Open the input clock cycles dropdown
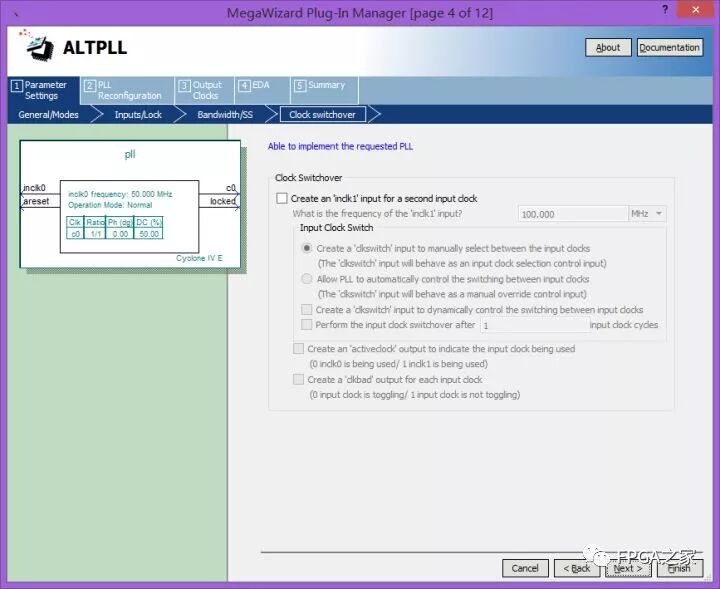Image resolution: width=720 pixels, height=589 pixels. pos(531,325)
